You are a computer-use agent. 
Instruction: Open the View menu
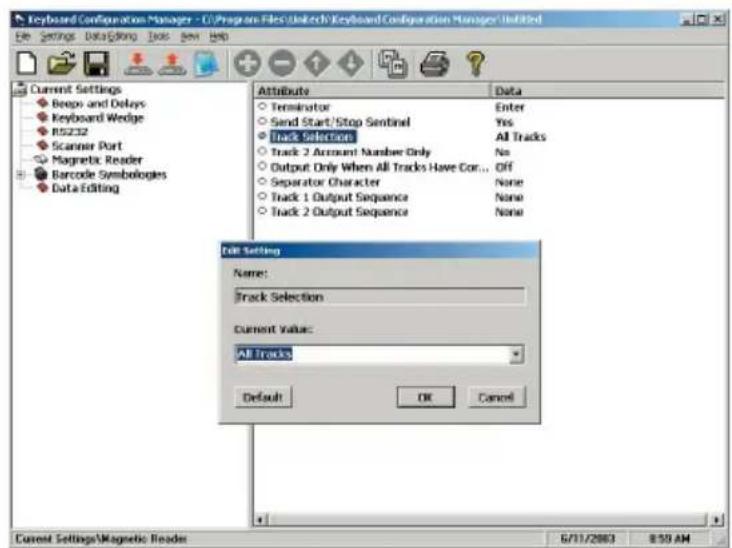point(190,36)
